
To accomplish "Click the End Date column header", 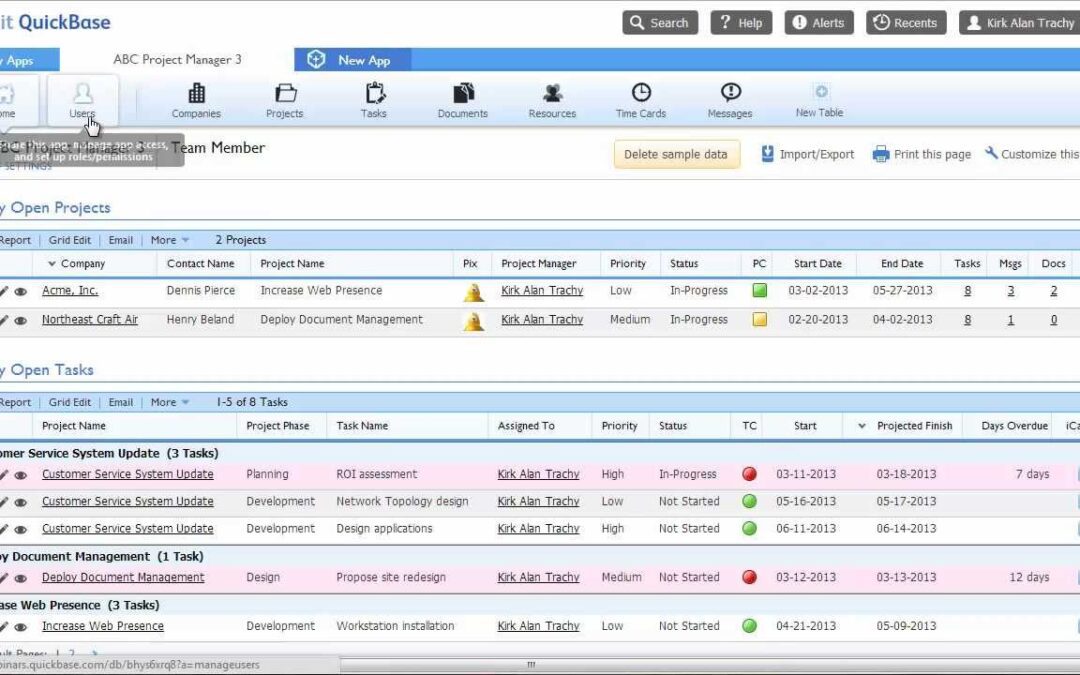I will [902, 263].
